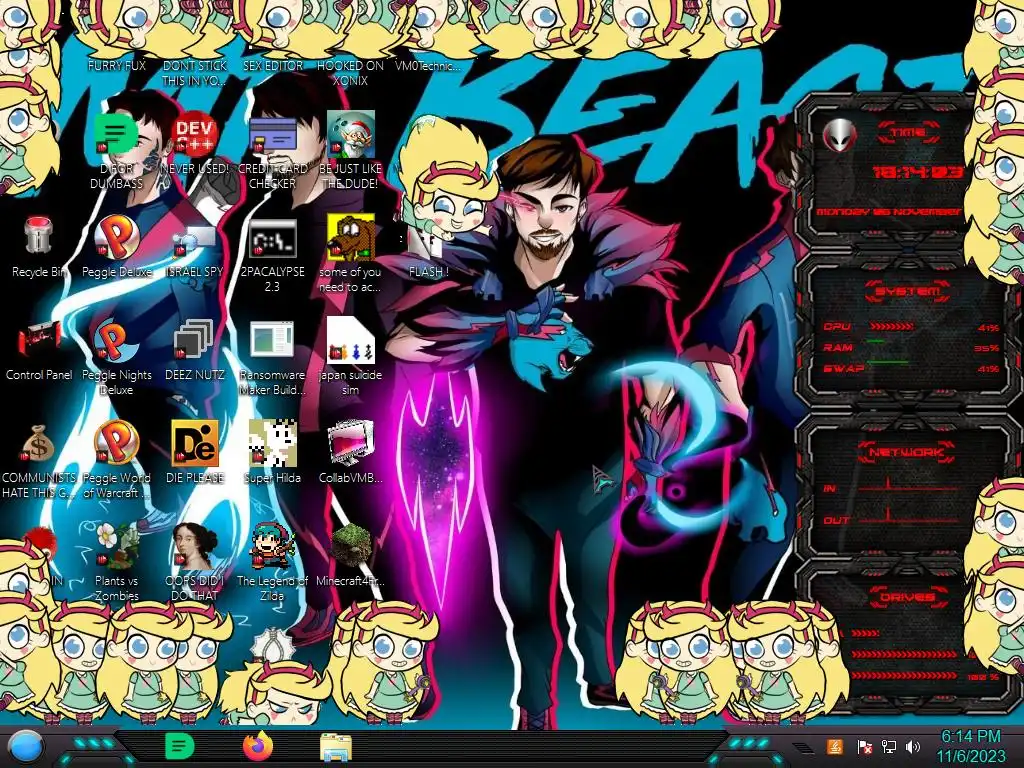1024x768 pixels.
Task: Click the Alienware head logo in widget
Action: tap(839, 136)
